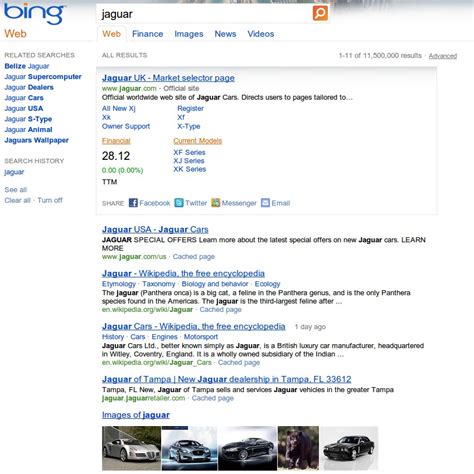Image resolution: width=474 pixels, height=474 pixels.
Task: Share result via Email icon
Action: coord(265,203)
